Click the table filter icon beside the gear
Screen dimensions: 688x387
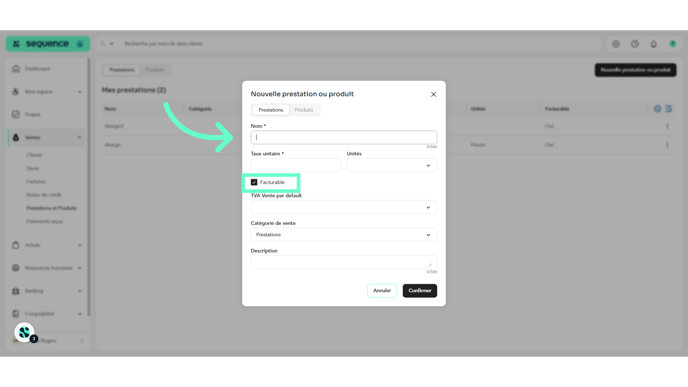(x=668, y=109)
